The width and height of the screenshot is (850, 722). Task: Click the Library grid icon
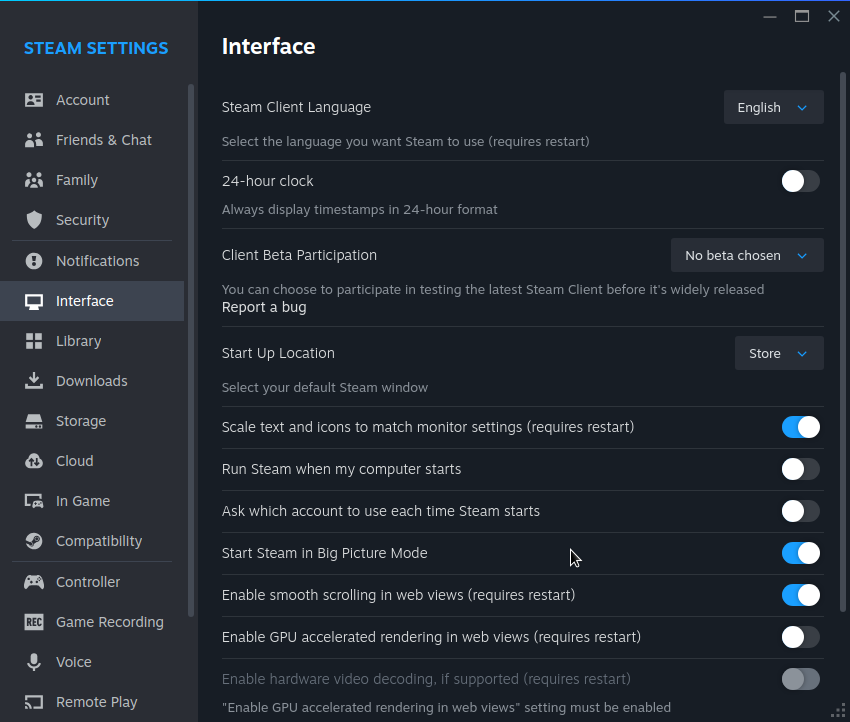[34, 341]
